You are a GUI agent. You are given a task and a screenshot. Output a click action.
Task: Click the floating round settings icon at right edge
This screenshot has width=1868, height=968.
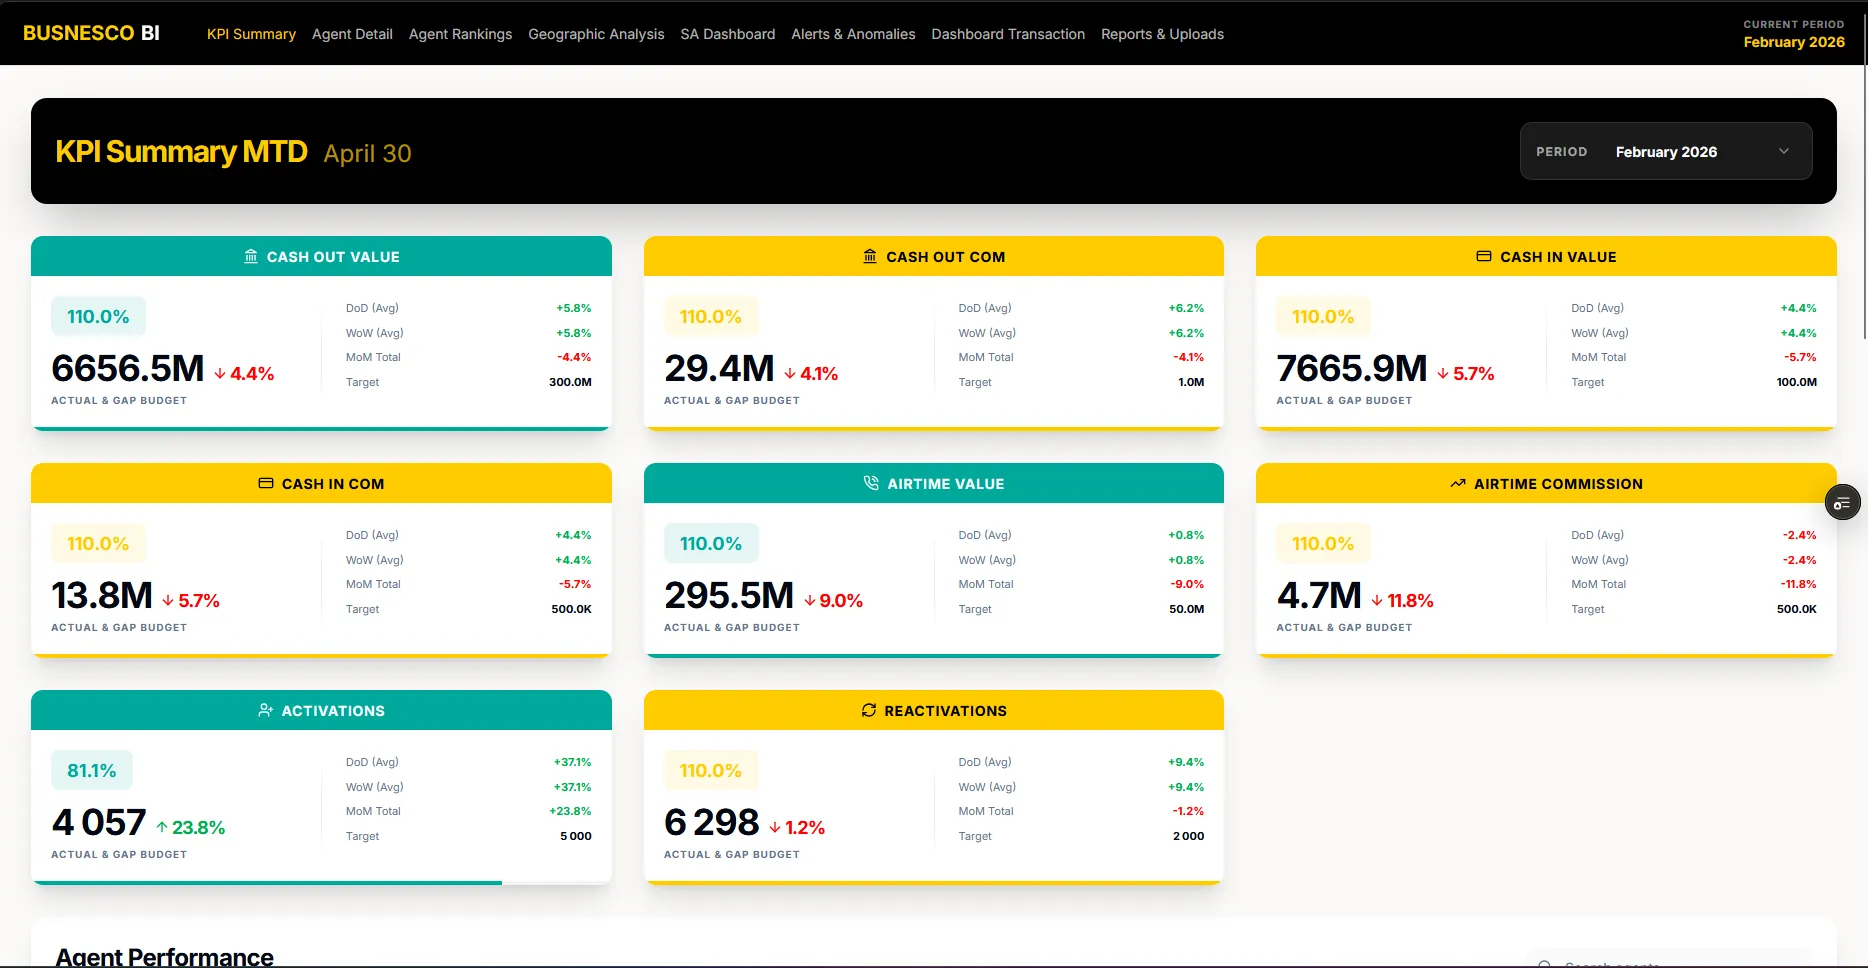pyautogui.click(x=1843, y=503)
